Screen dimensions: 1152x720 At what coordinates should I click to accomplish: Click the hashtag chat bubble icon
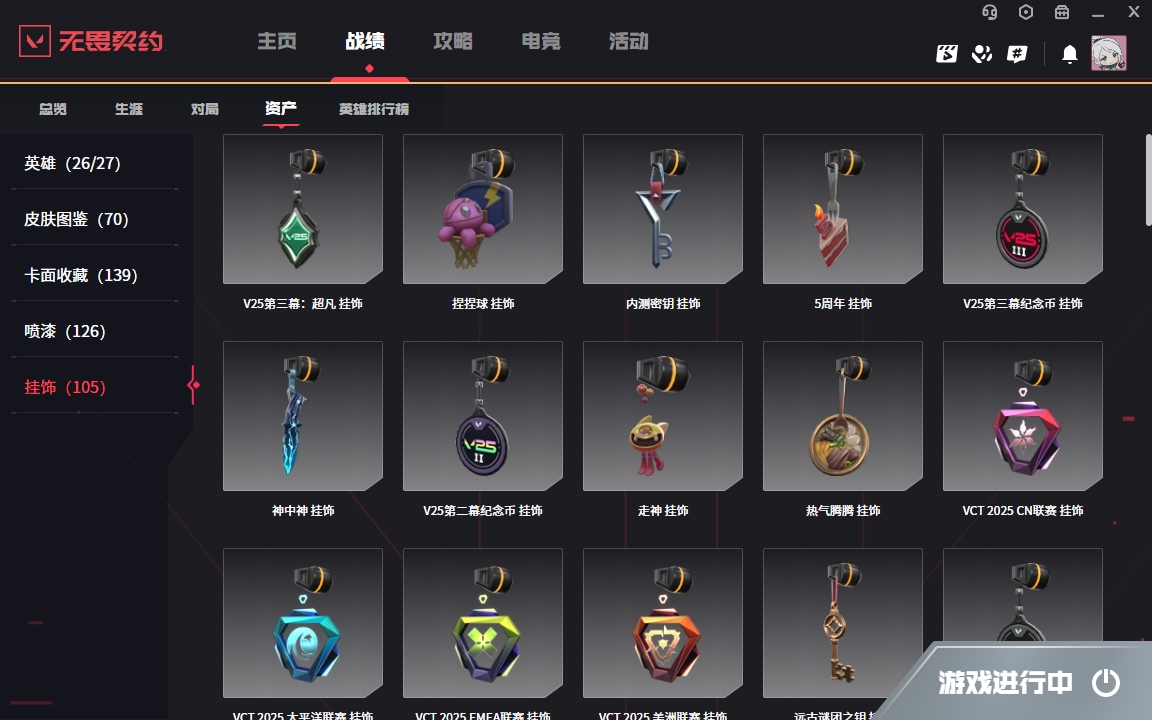click(x=1017, y=54)
